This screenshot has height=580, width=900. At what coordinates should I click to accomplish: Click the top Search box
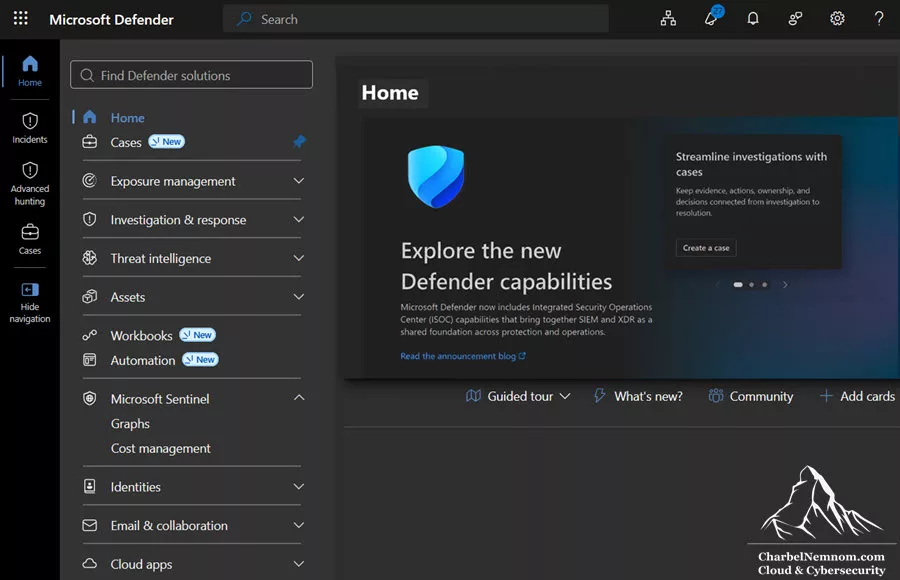[x=416, y=19]
